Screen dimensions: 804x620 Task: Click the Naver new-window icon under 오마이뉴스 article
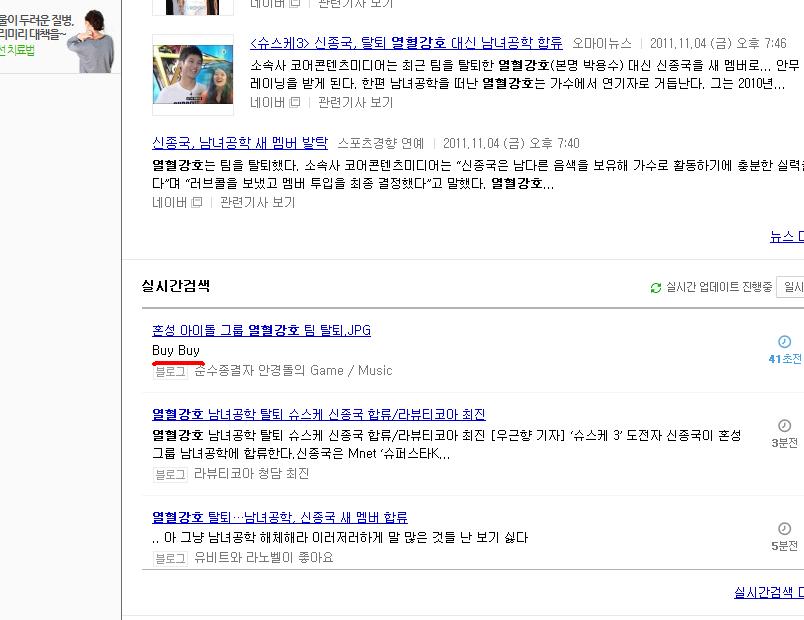click(295, 103)
